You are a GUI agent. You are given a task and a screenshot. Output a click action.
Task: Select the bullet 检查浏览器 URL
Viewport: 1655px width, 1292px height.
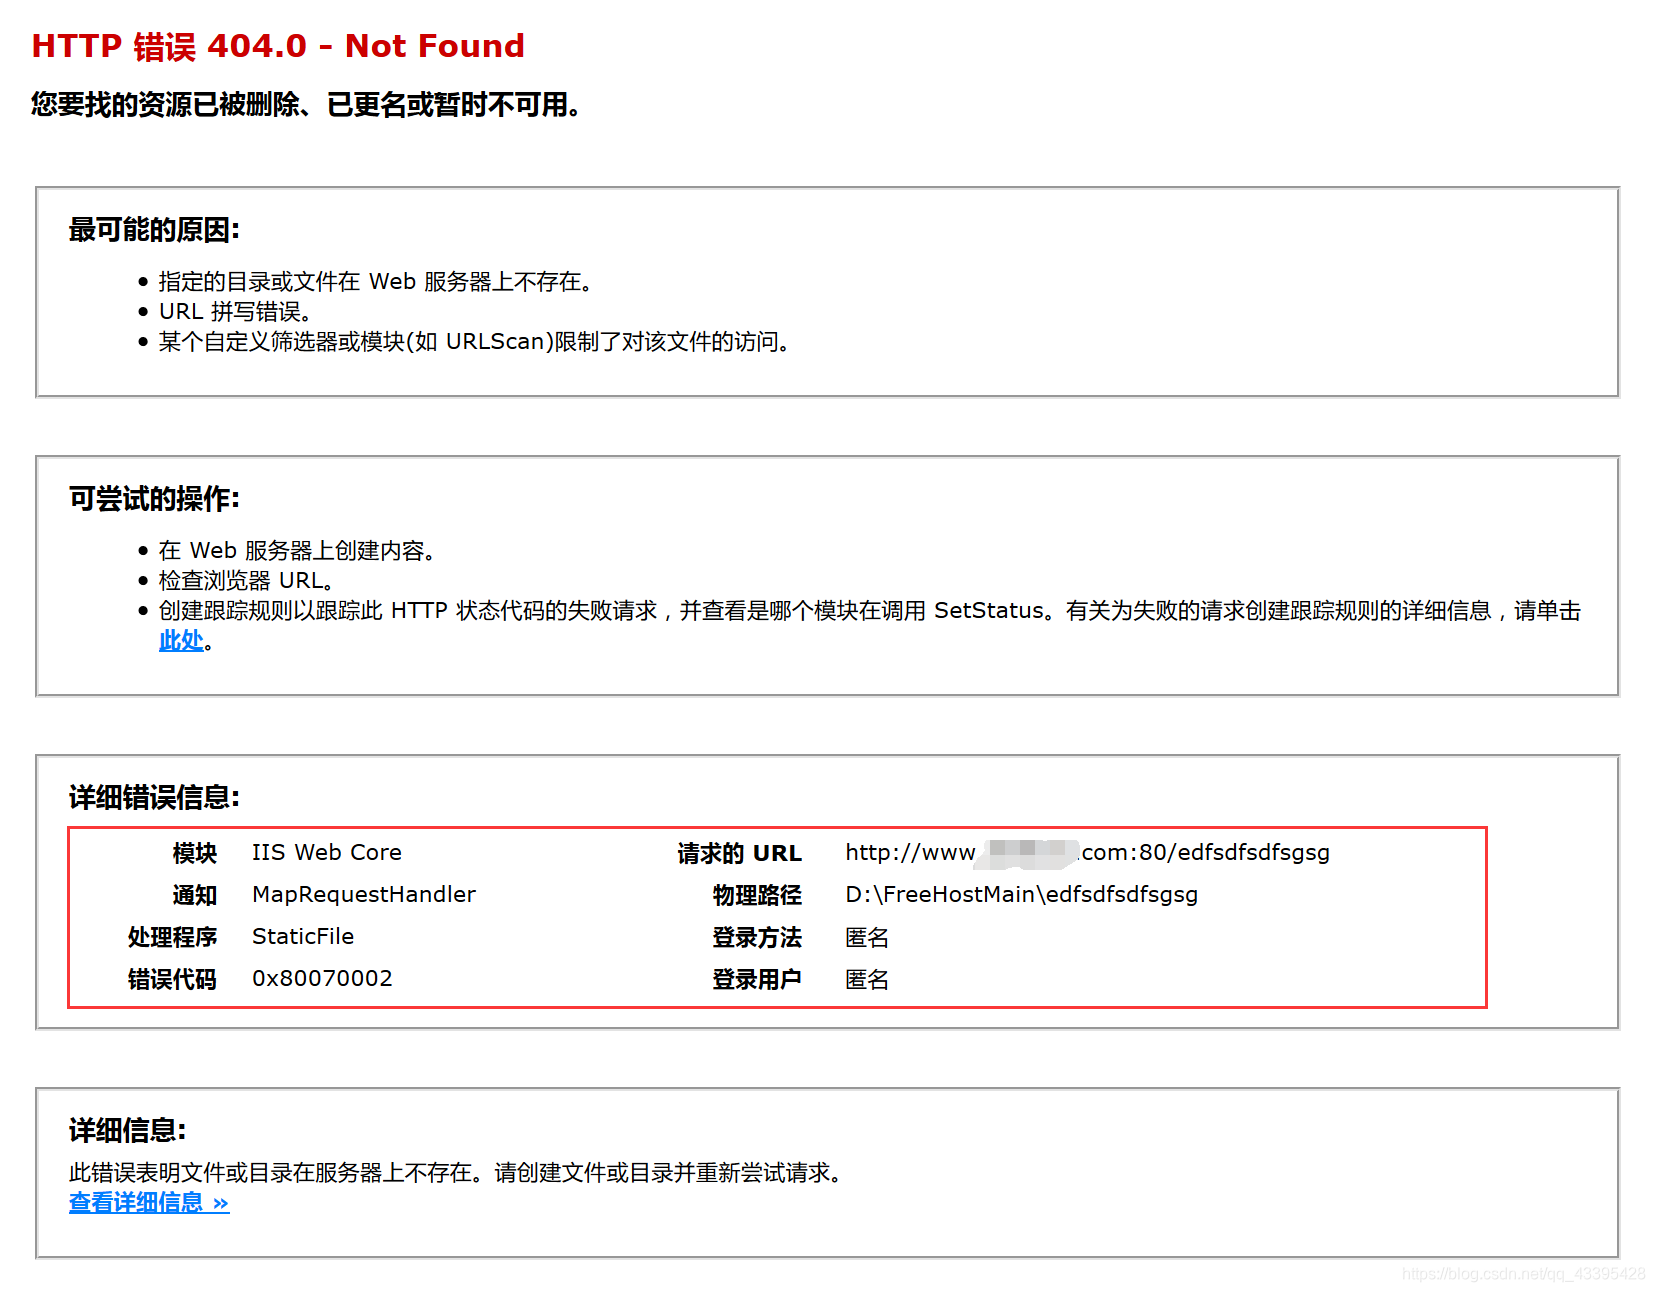[x=246, y=581]
